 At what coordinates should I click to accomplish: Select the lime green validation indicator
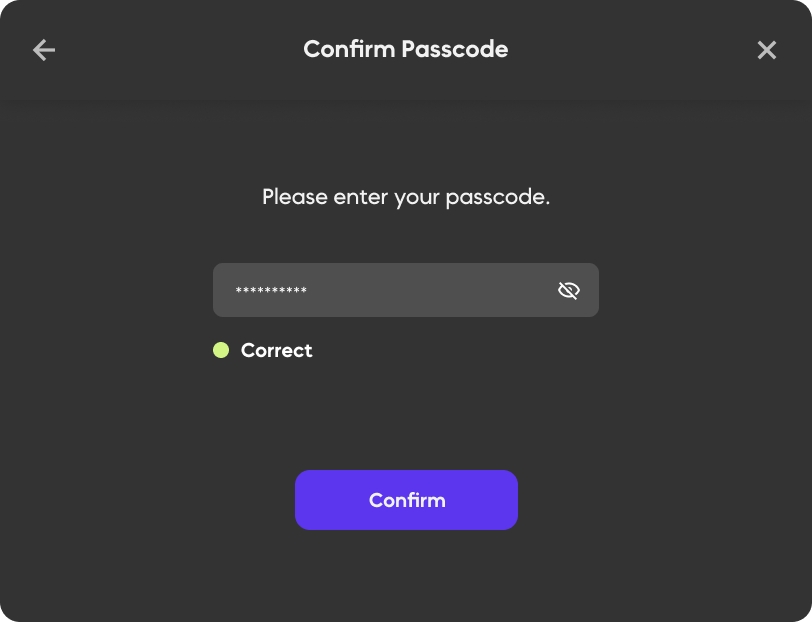221,350
